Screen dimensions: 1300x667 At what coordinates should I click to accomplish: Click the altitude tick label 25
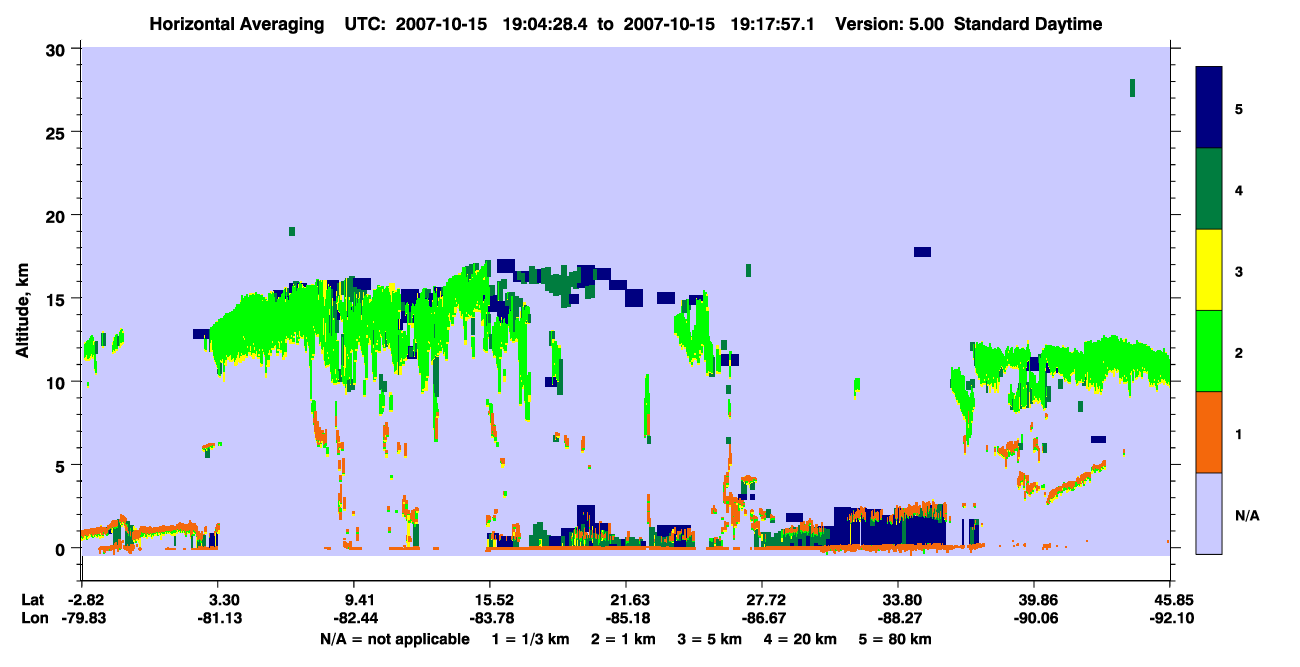pyautogui.click(x=58, y=132)
